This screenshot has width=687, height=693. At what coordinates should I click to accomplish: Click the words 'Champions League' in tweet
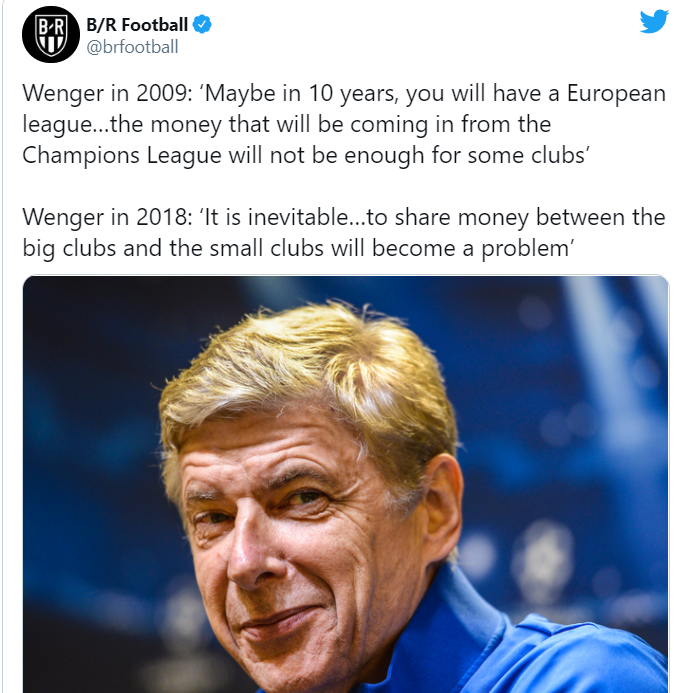point(122,156)
